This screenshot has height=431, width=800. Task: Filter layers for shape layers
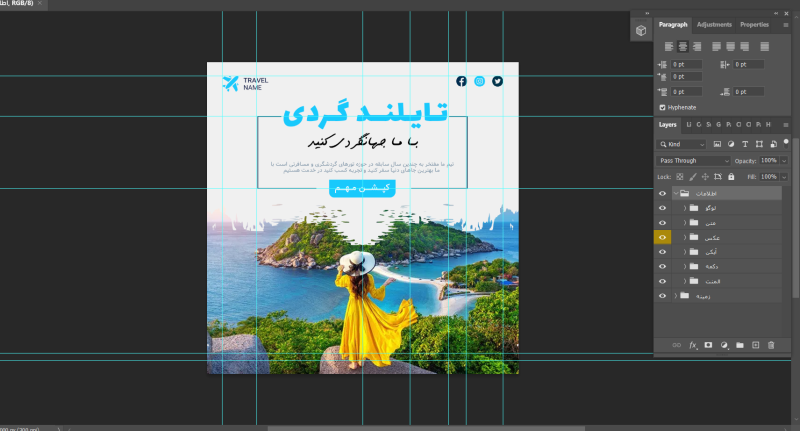[759, 144]
